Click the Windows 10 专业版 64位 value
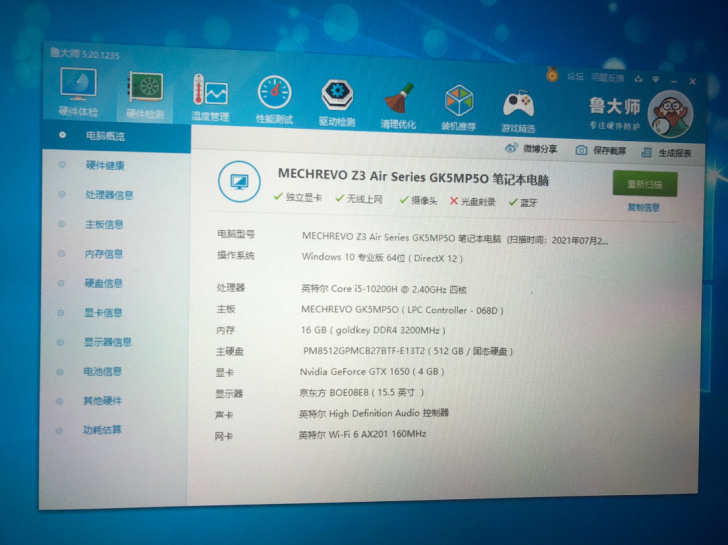Viewport: 728px width, 545px height. pyautogui.click(x=382, y=258)
